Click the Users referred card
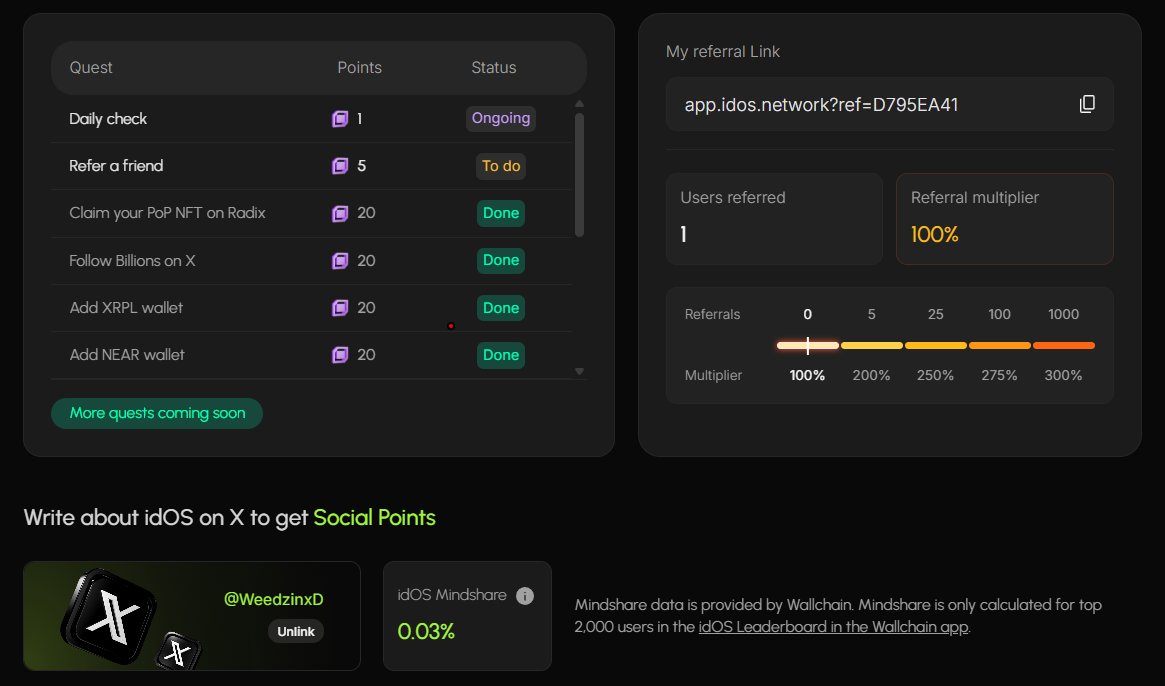The height and width of the screenshot is (686, 1165). coord(774,219)
